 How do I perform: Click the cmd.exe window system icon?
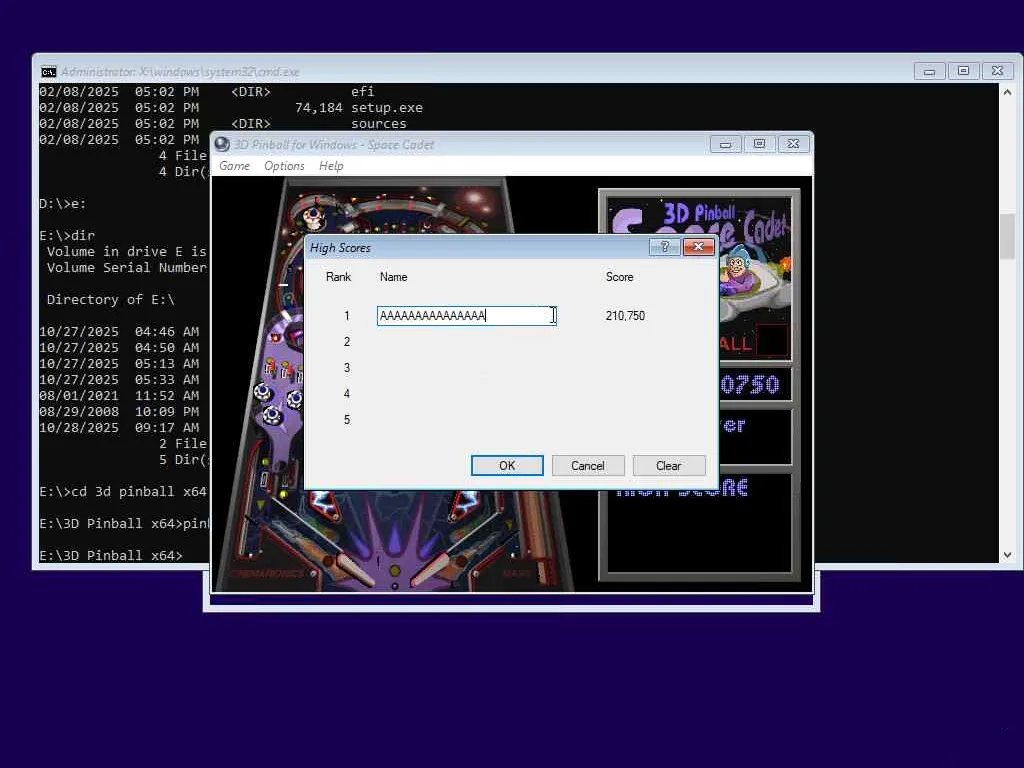coord(48,72)
